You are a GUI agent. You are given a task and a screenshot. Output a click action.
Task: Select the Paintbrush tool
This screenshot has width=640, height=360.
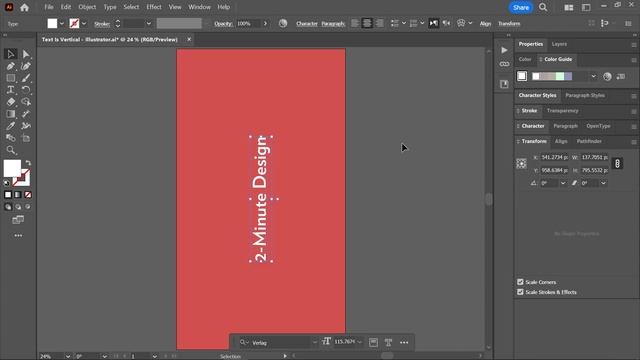tap(26, 78)
